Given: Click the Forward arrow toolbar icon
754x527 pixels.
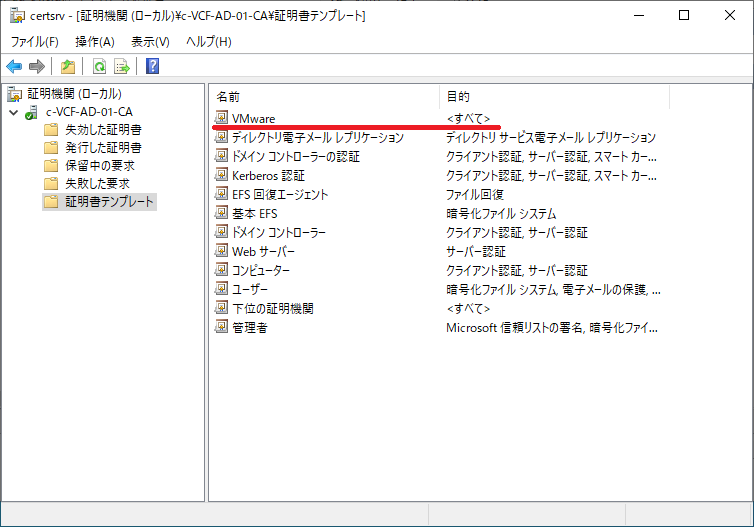Looking at the screenshot, I should coord(37,66).
